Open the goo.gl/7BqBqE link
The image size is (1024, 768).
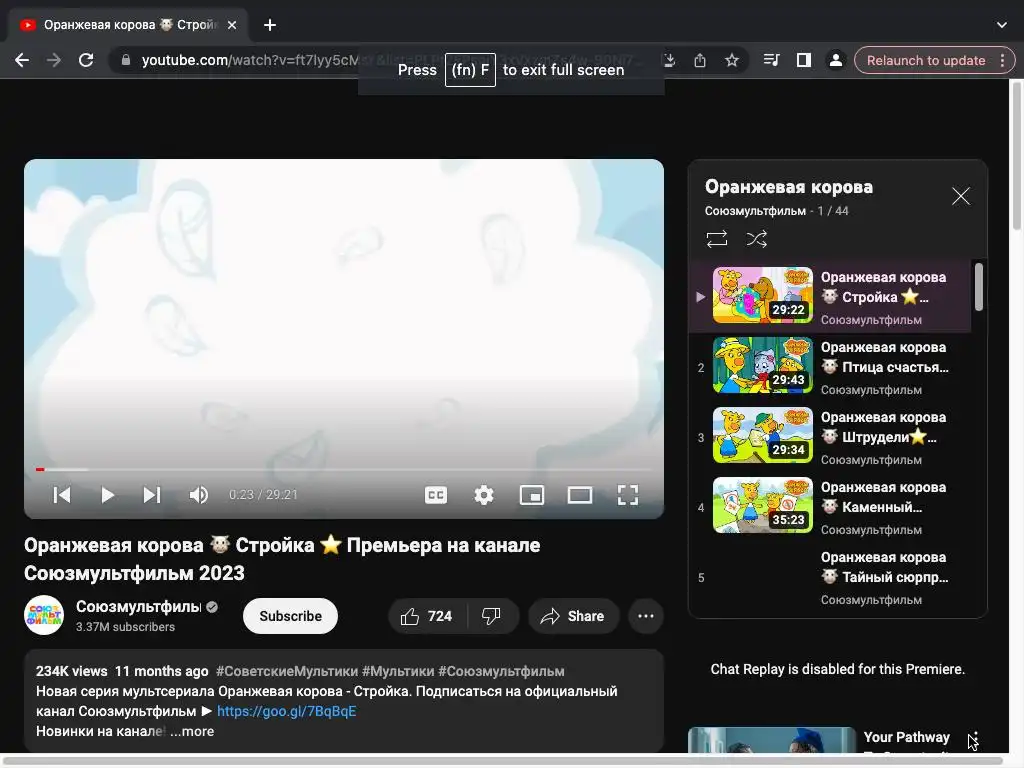tap(287, 711)
